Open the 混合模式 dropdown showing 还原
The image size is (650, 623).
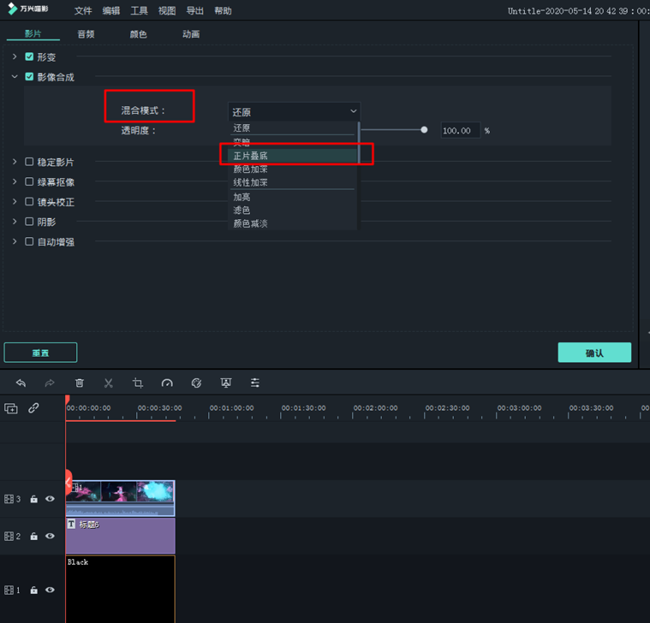coord(294,112)
